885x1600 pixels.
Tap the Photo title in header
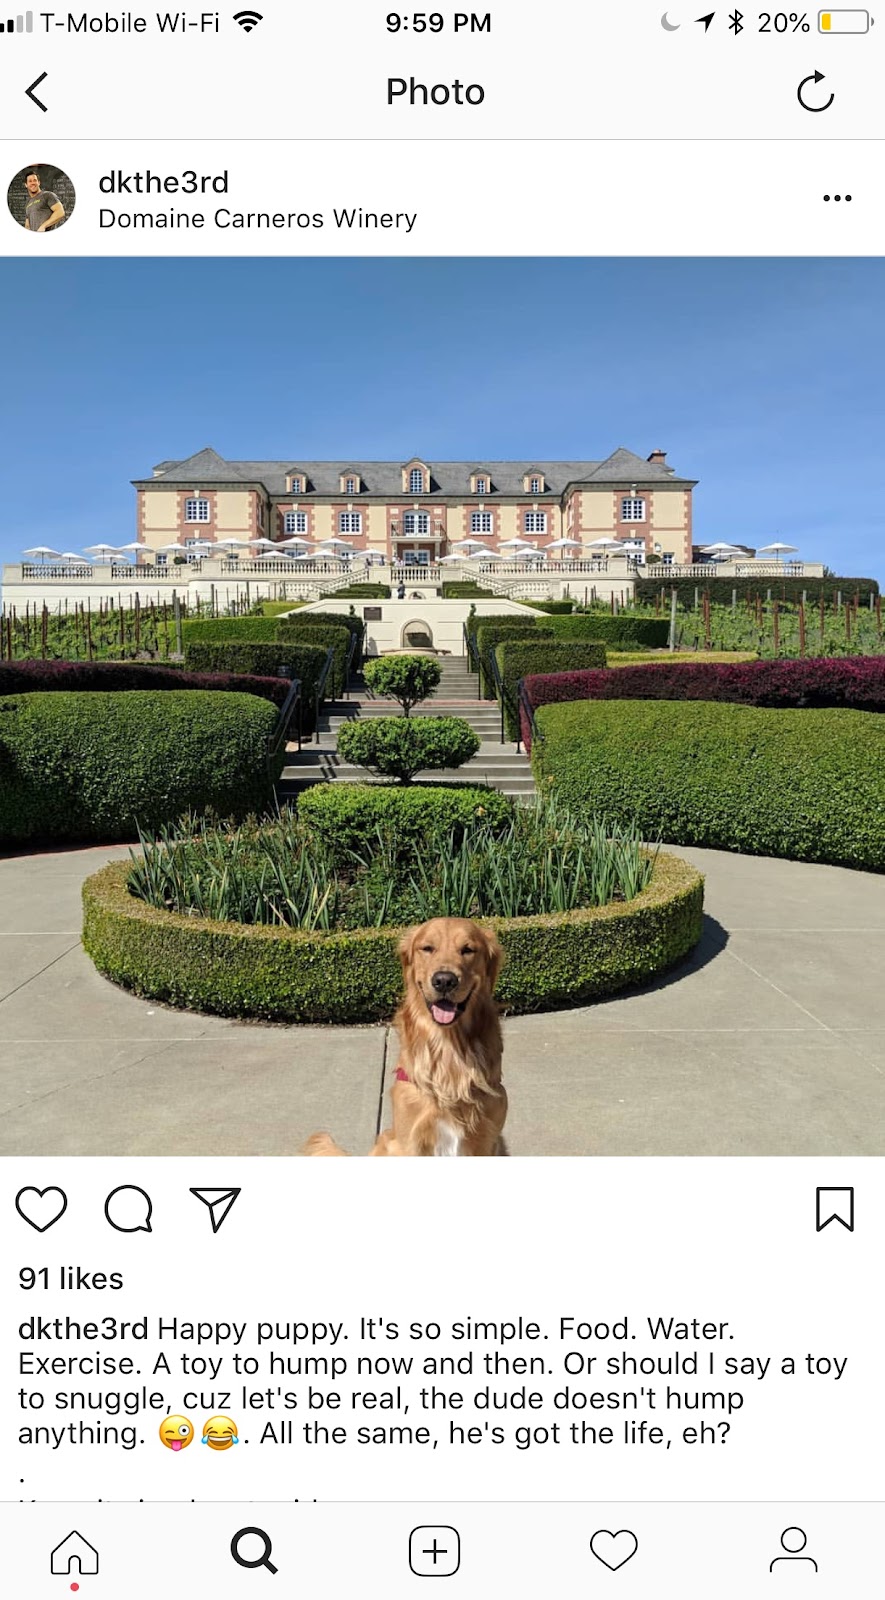[435, 92]
